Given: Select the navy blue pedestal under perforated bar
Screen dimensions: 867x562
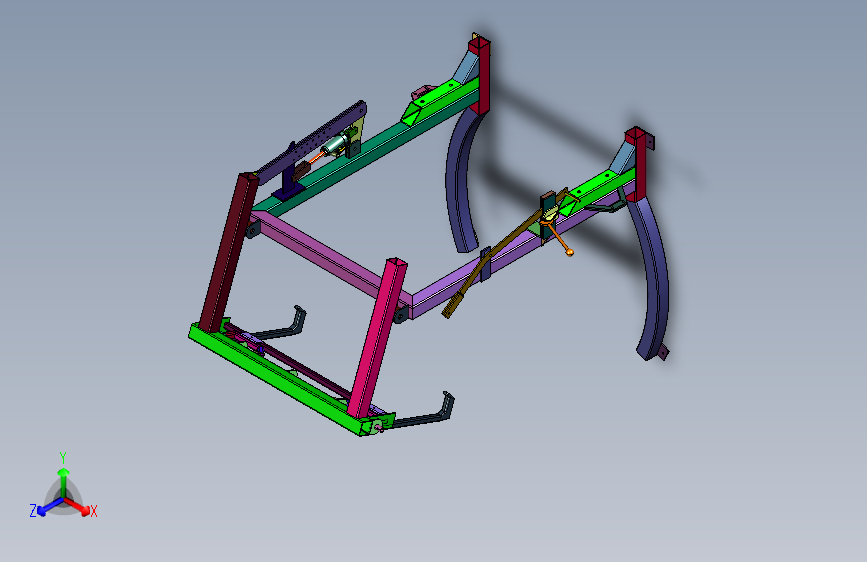Looking at the screenshot, I should (x=288, y=184).
